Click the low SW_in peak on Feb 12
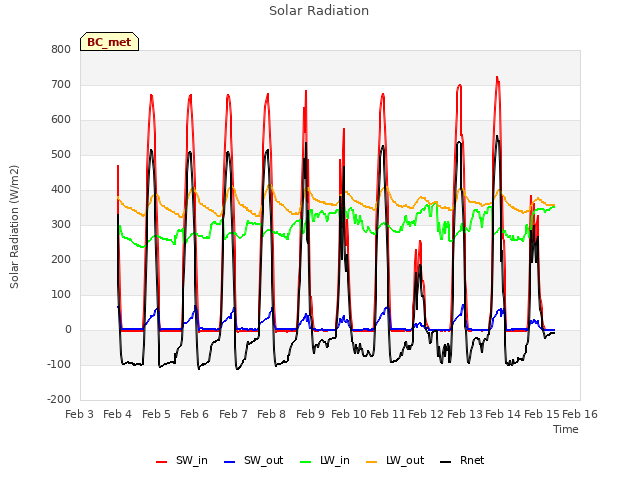 (x=420, y=242)
